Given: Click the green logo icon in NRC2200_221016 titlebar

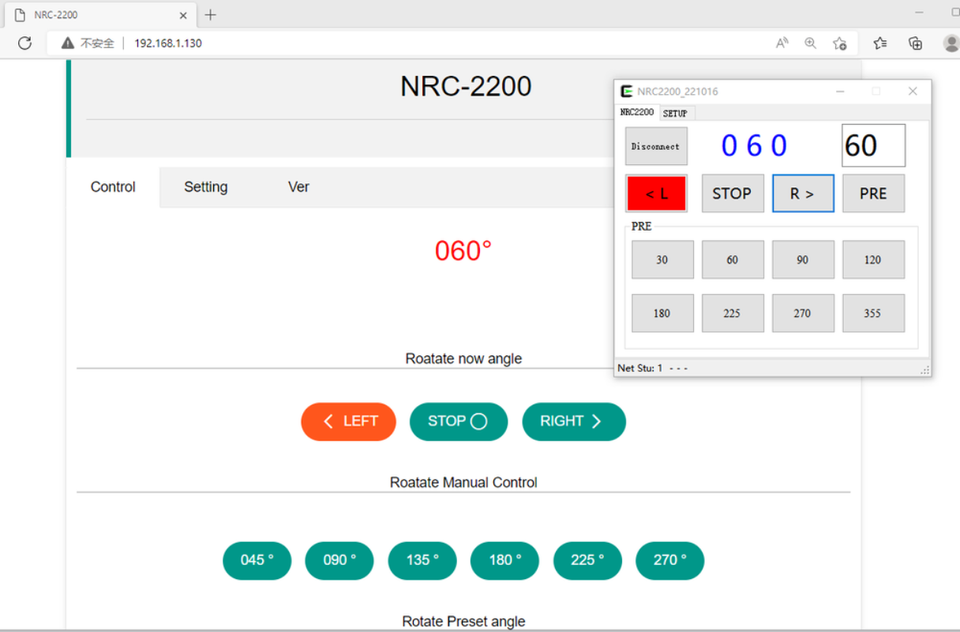Looking at the screenshot, I should click(625, 90).
